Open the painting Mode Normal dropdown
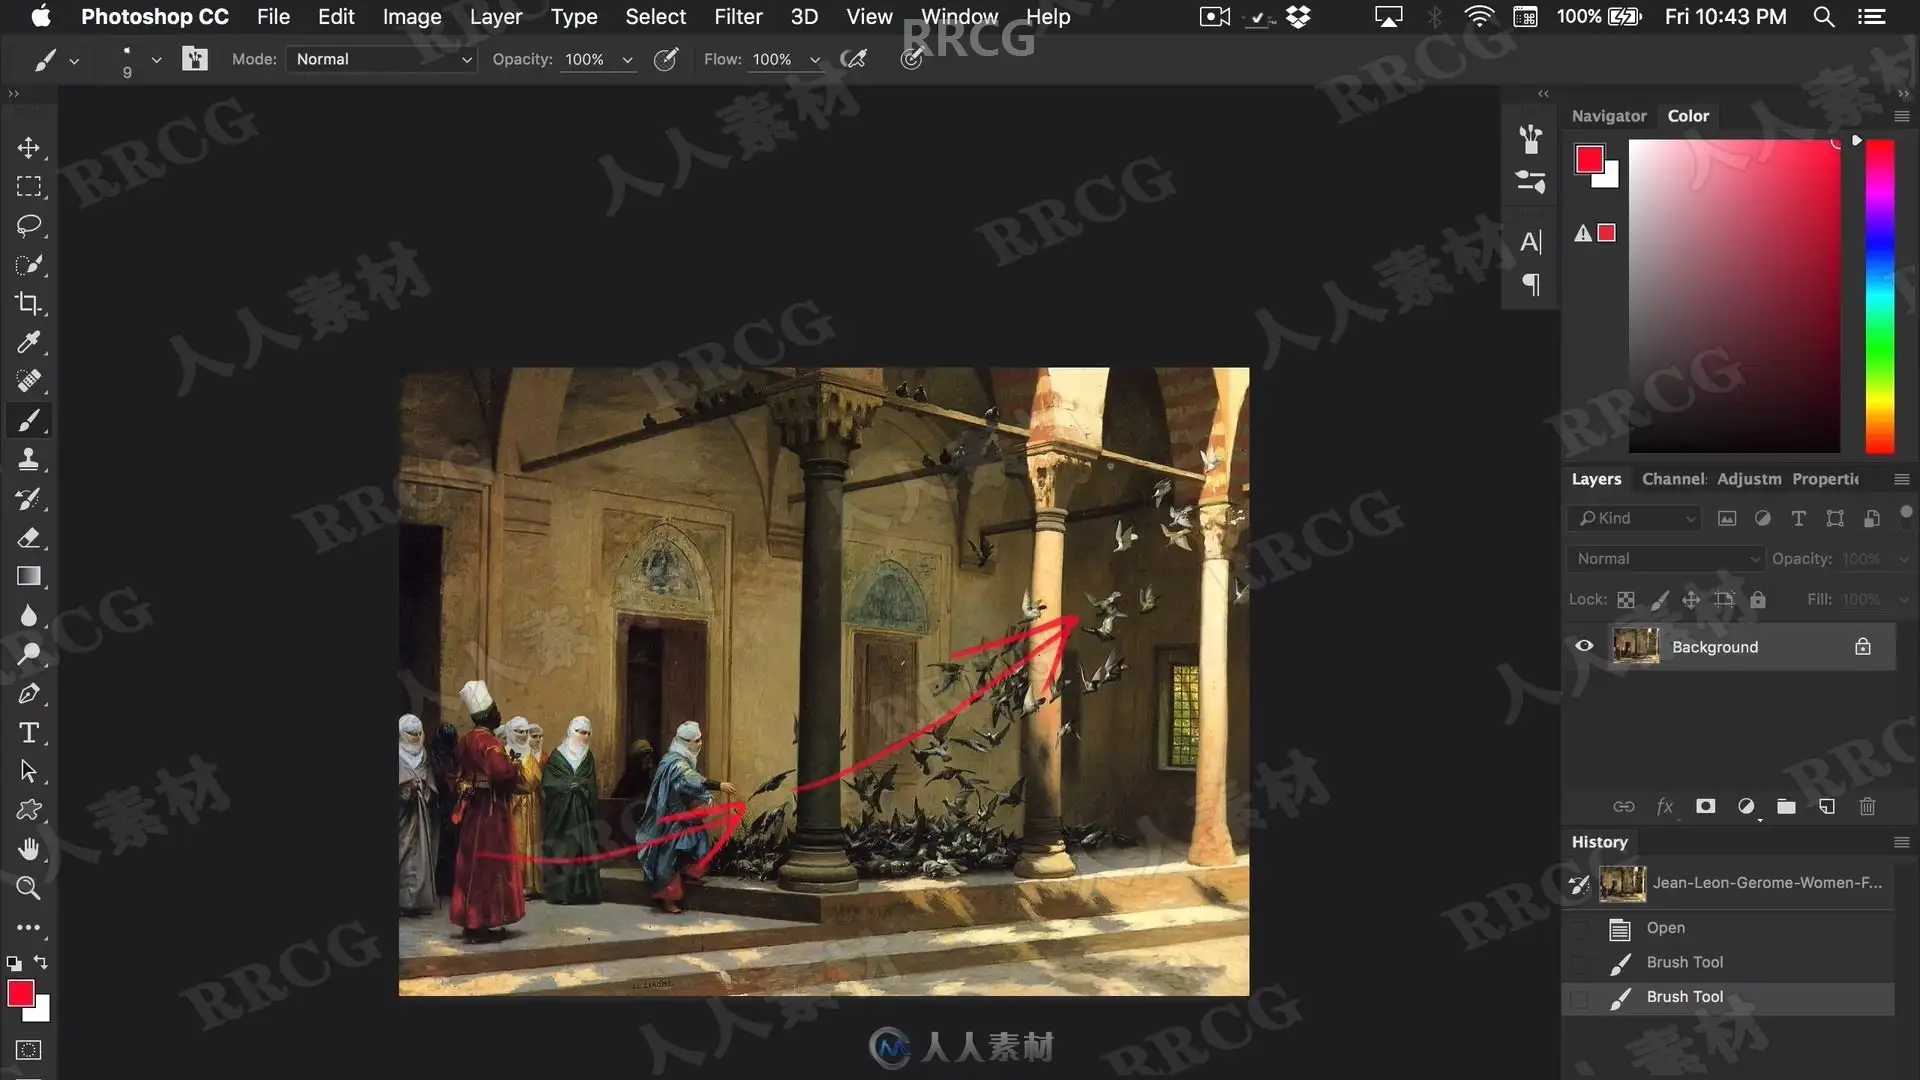This screenshot has width=1920, height=1080. click(381, 59)
